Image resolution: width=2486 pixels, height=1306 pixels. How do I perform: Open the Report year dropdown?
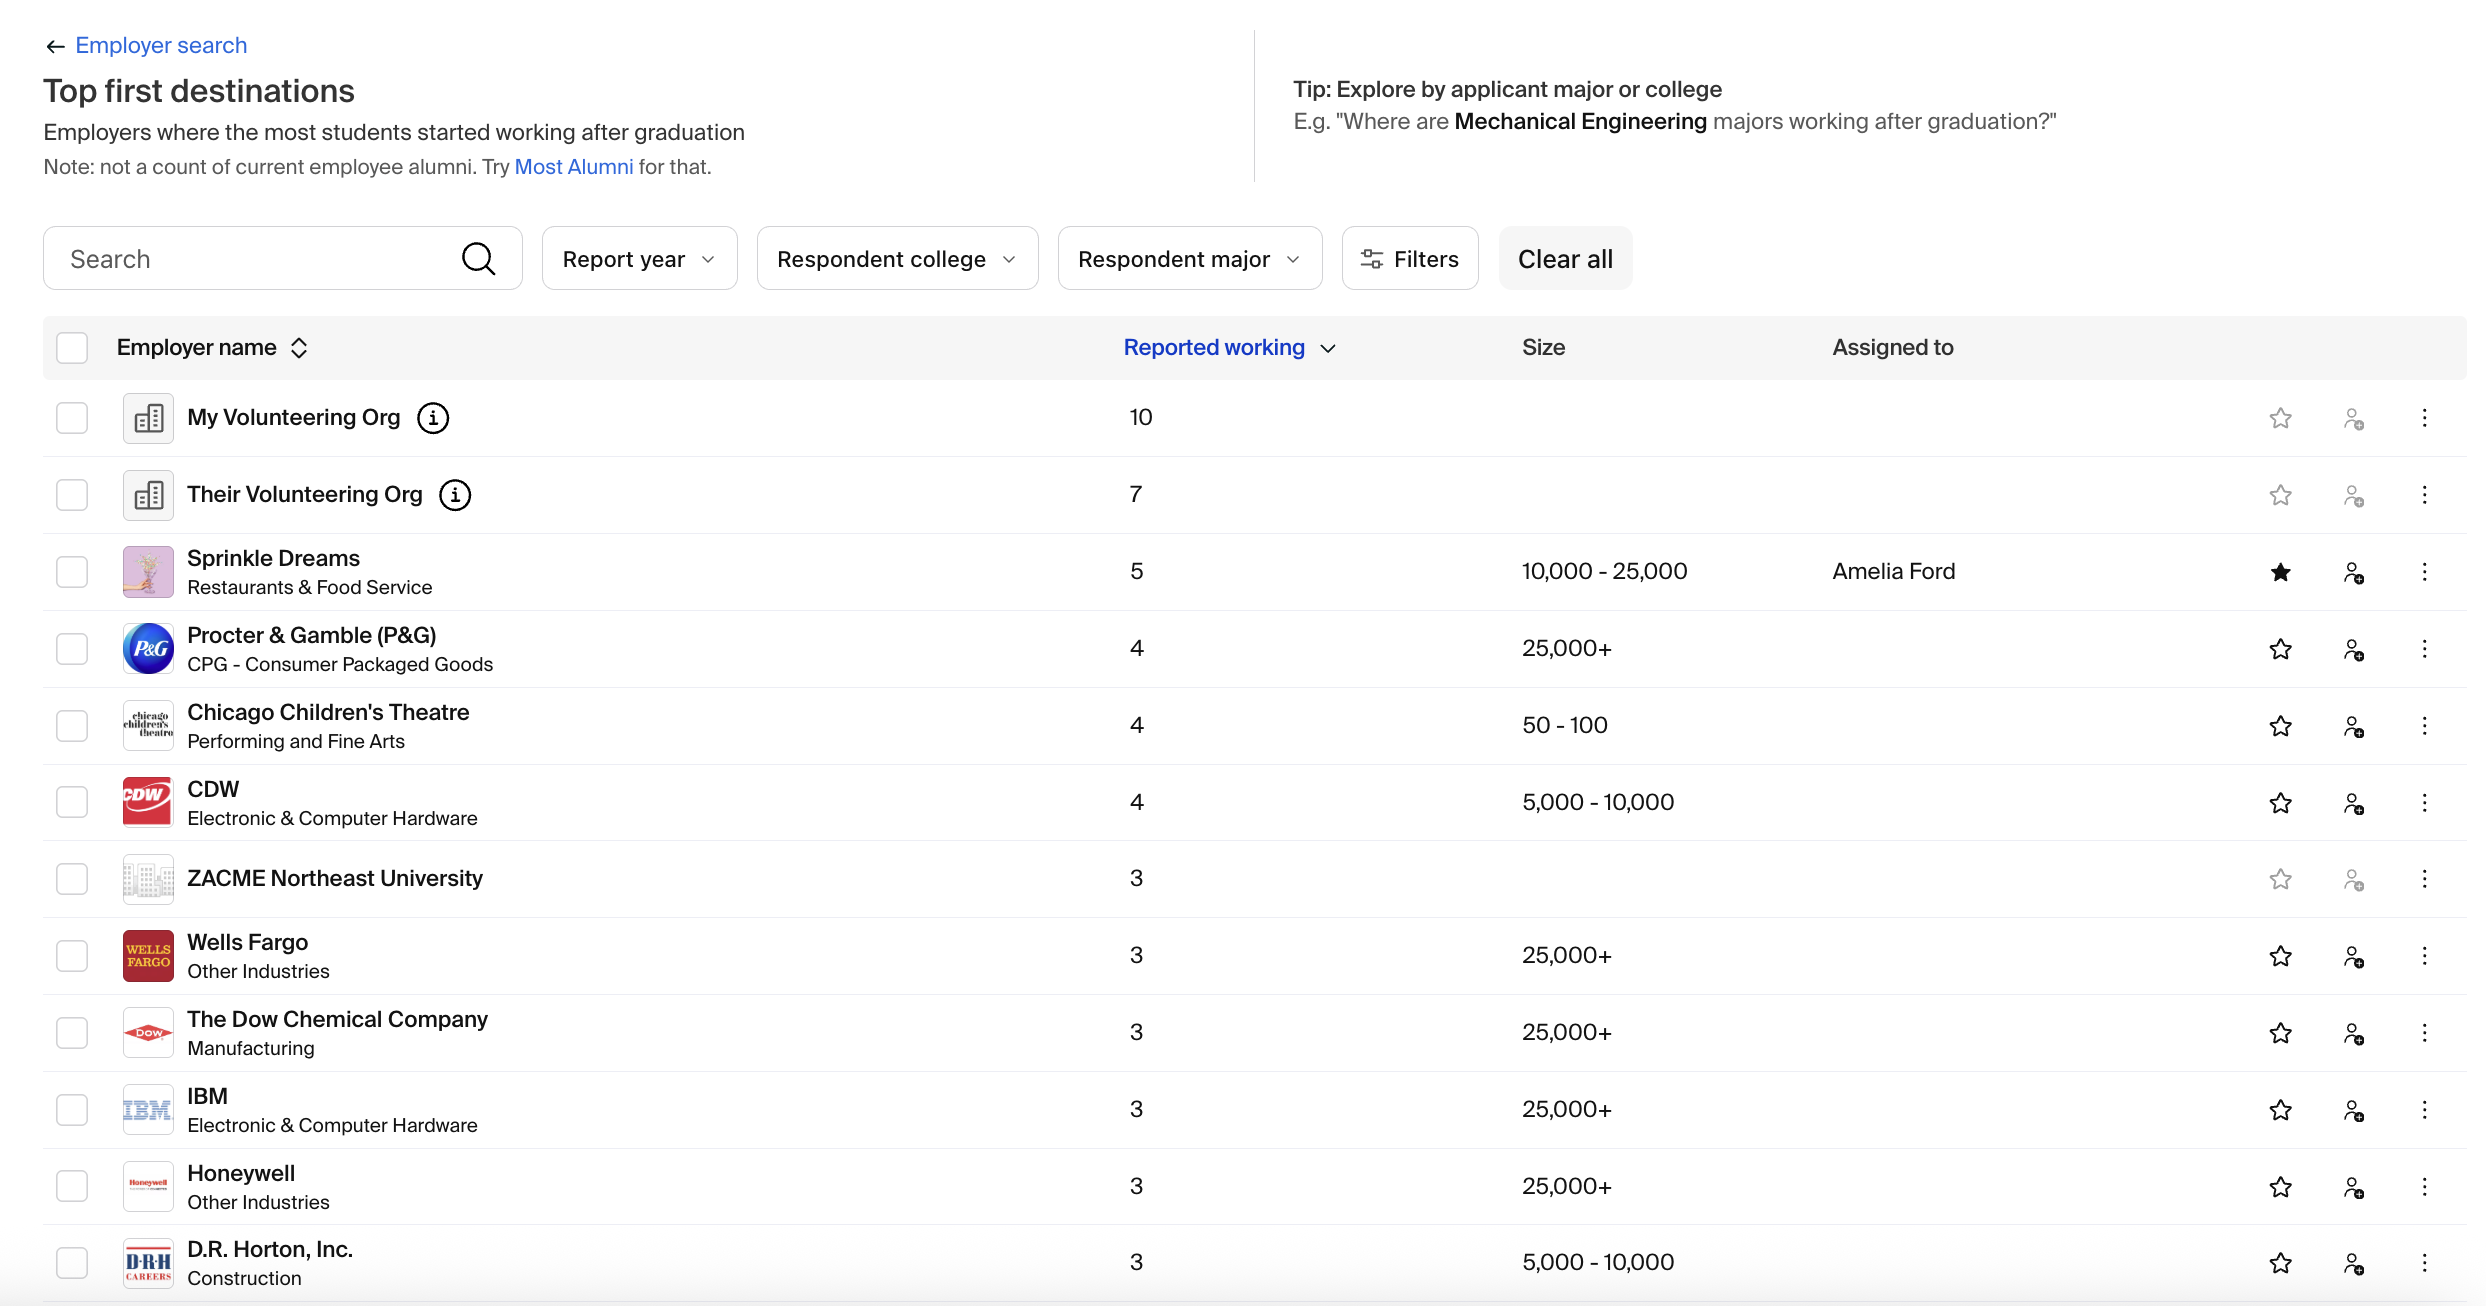coord(639,259)
